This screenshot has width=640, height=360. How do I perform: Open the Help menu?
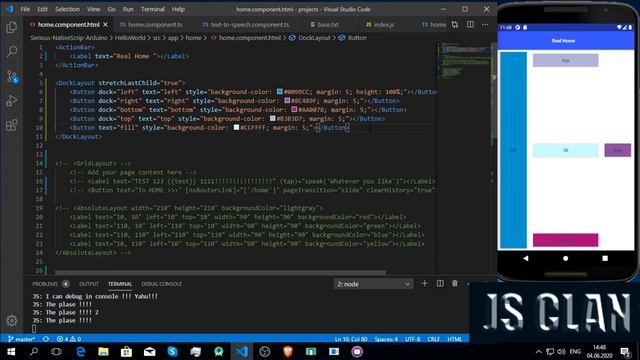(x=178, y=9)
